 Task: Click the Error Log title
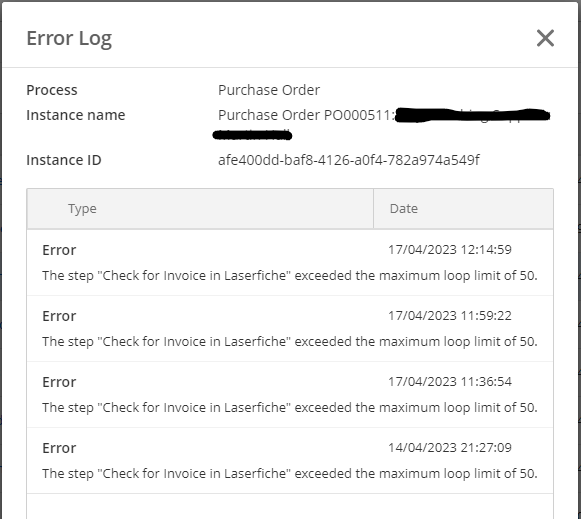click(x=69, y=39)
